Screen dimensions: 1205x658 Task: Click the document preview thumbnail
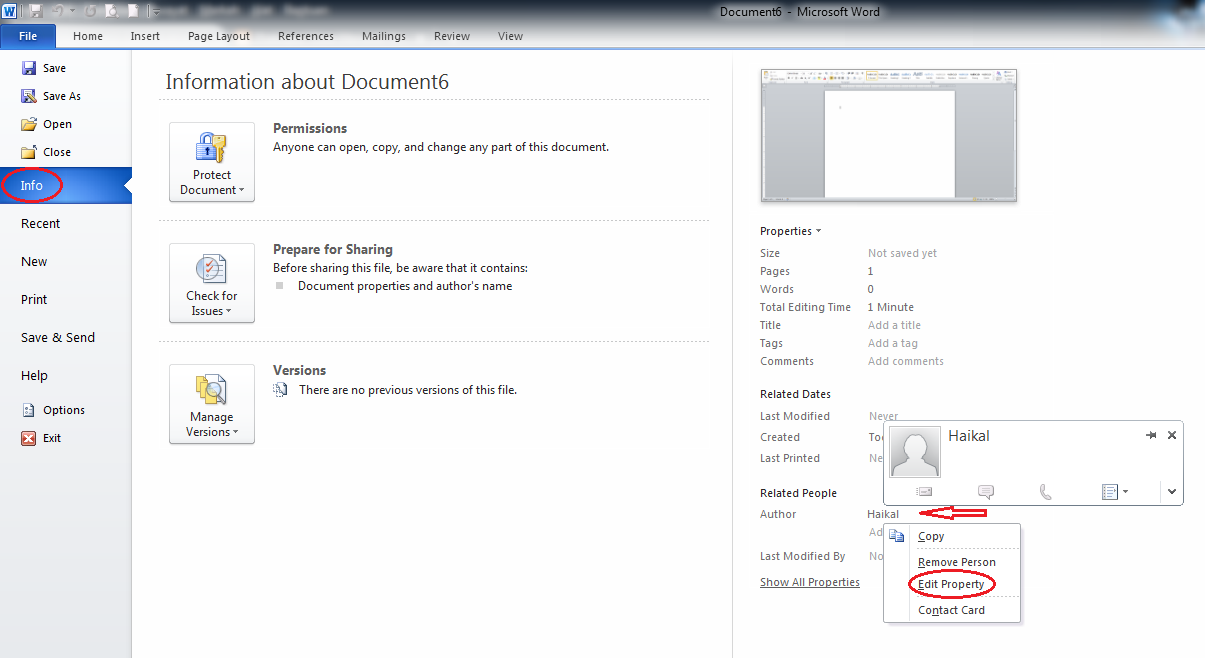(x=889, y=136)
